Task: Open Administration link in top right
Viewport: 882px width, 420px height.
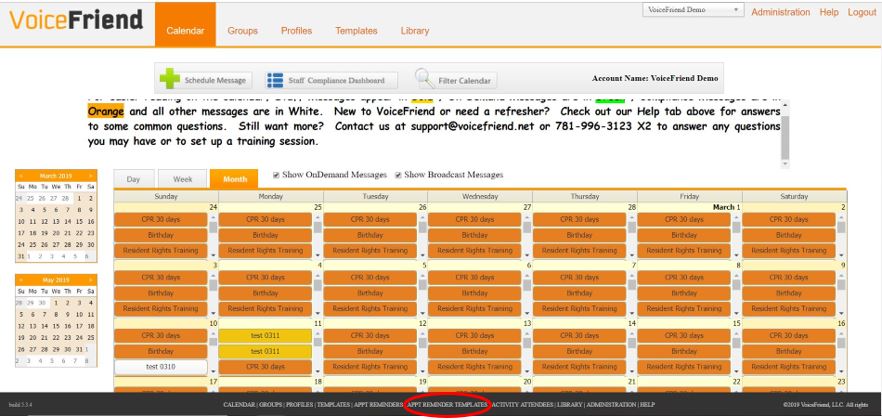Action: coord(781,12)
